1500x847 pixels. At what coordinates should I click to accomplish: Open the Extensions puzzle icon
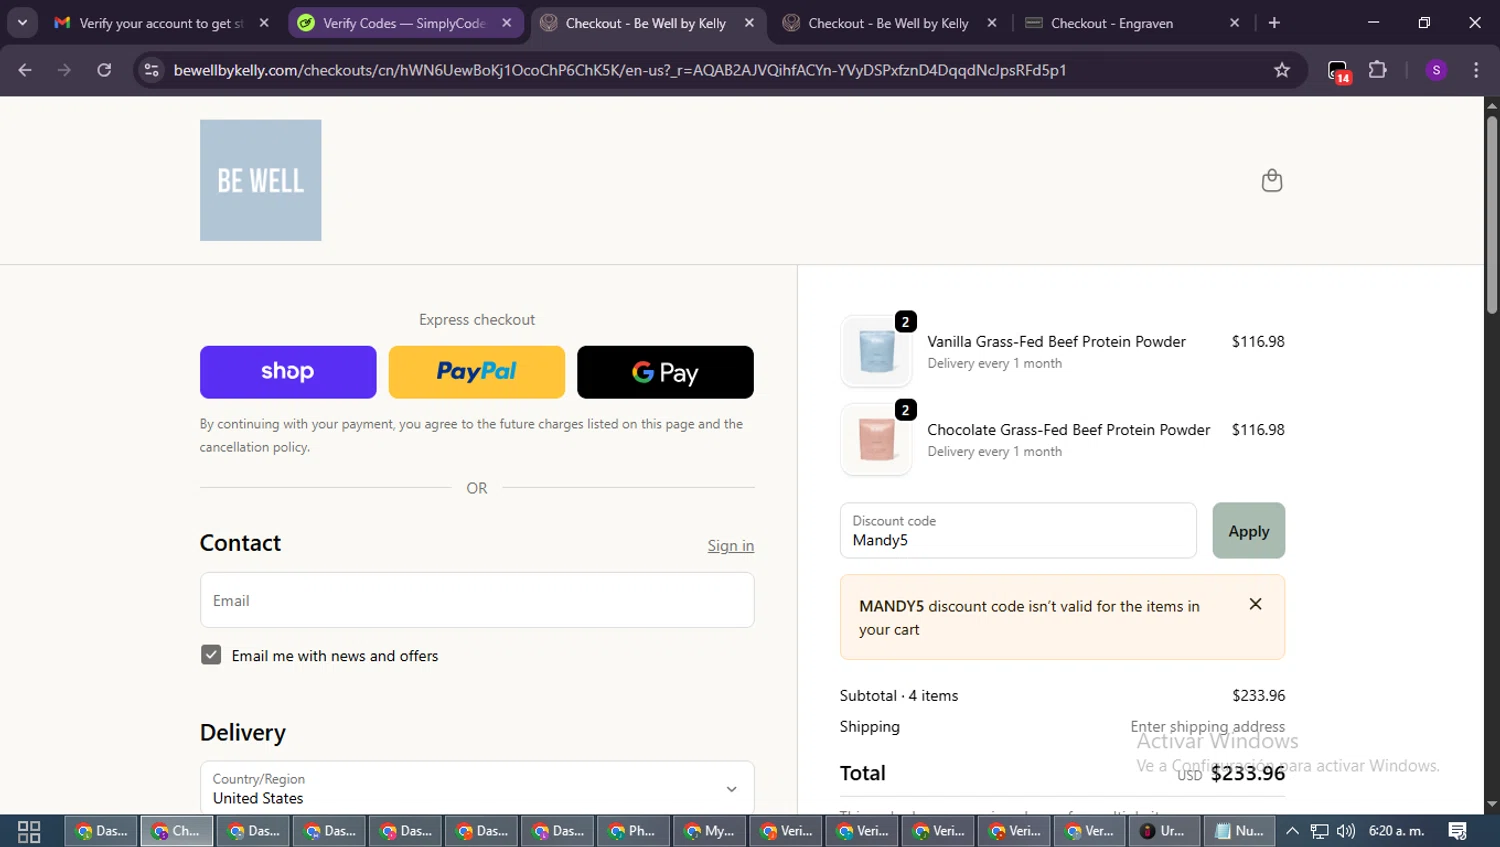point(1378,70)
